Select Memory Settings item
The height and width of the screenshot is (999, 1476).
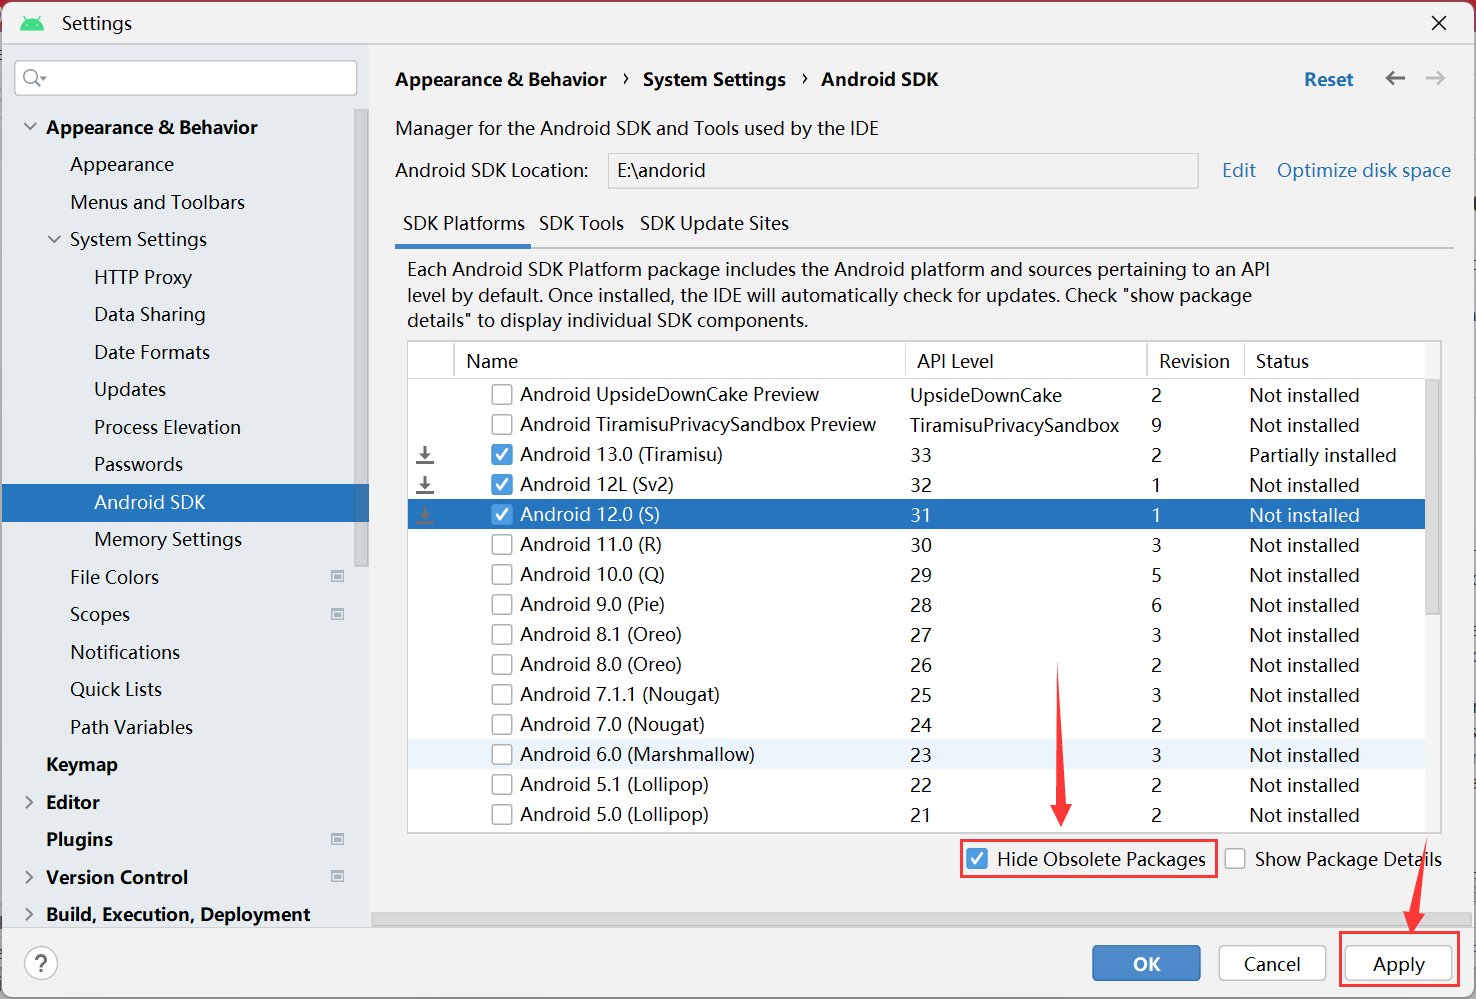pyautogui.click(x=168, y=539)
